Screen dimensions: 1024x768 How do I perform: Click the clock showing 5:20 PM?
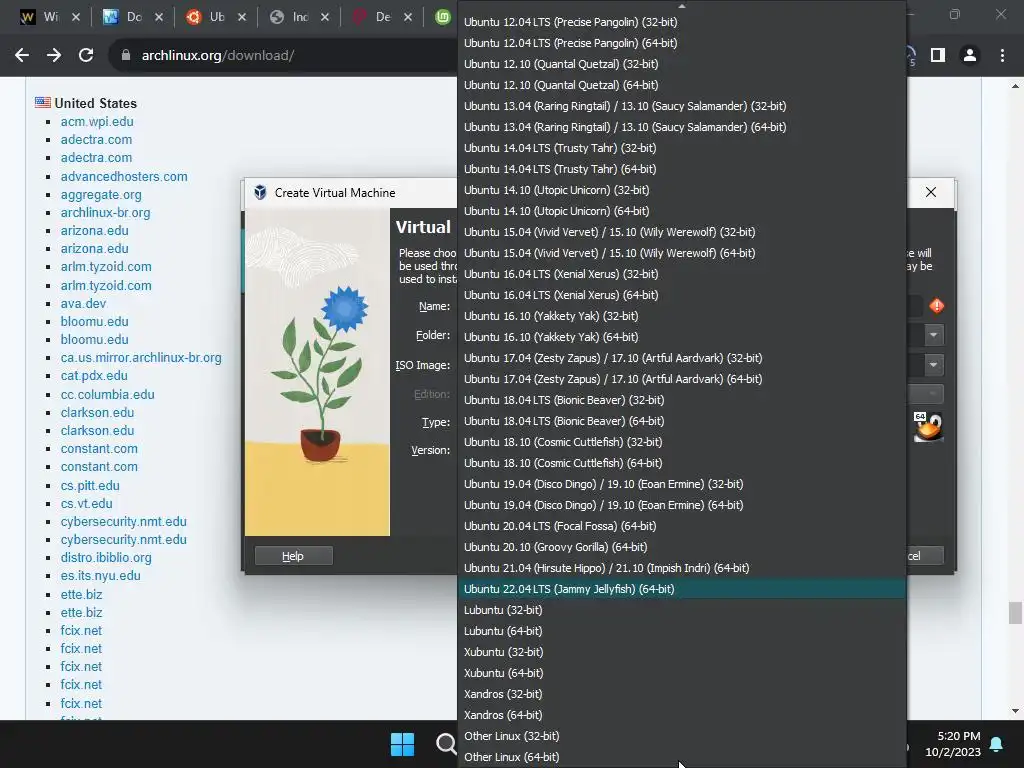pos(959,736)
